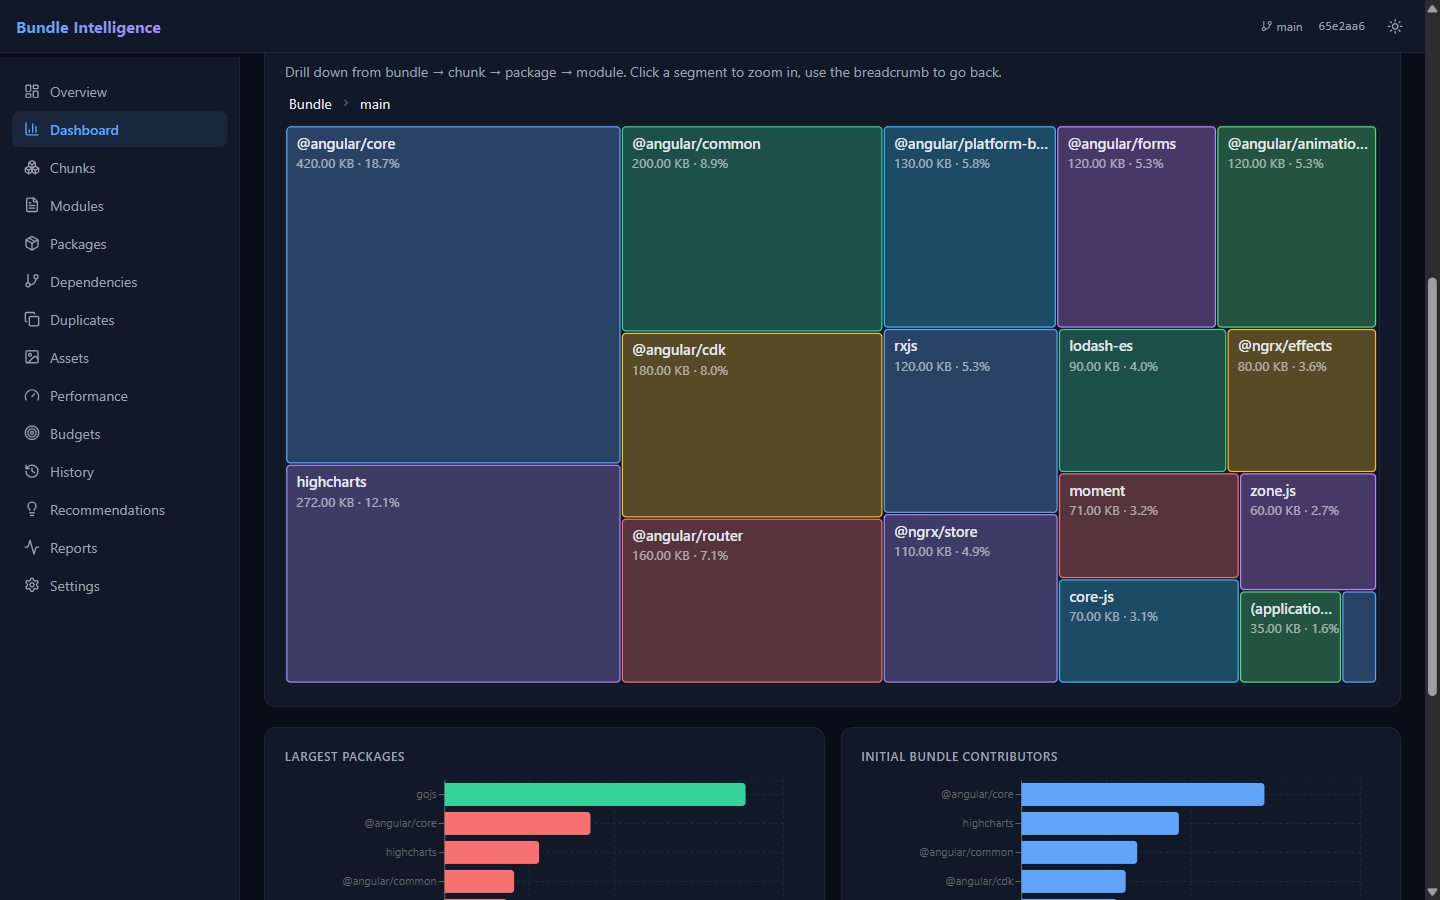Select the zone.js treemap segment
The height and width of the screenshot is (900, 1440).
click(x=1308, y=531)
